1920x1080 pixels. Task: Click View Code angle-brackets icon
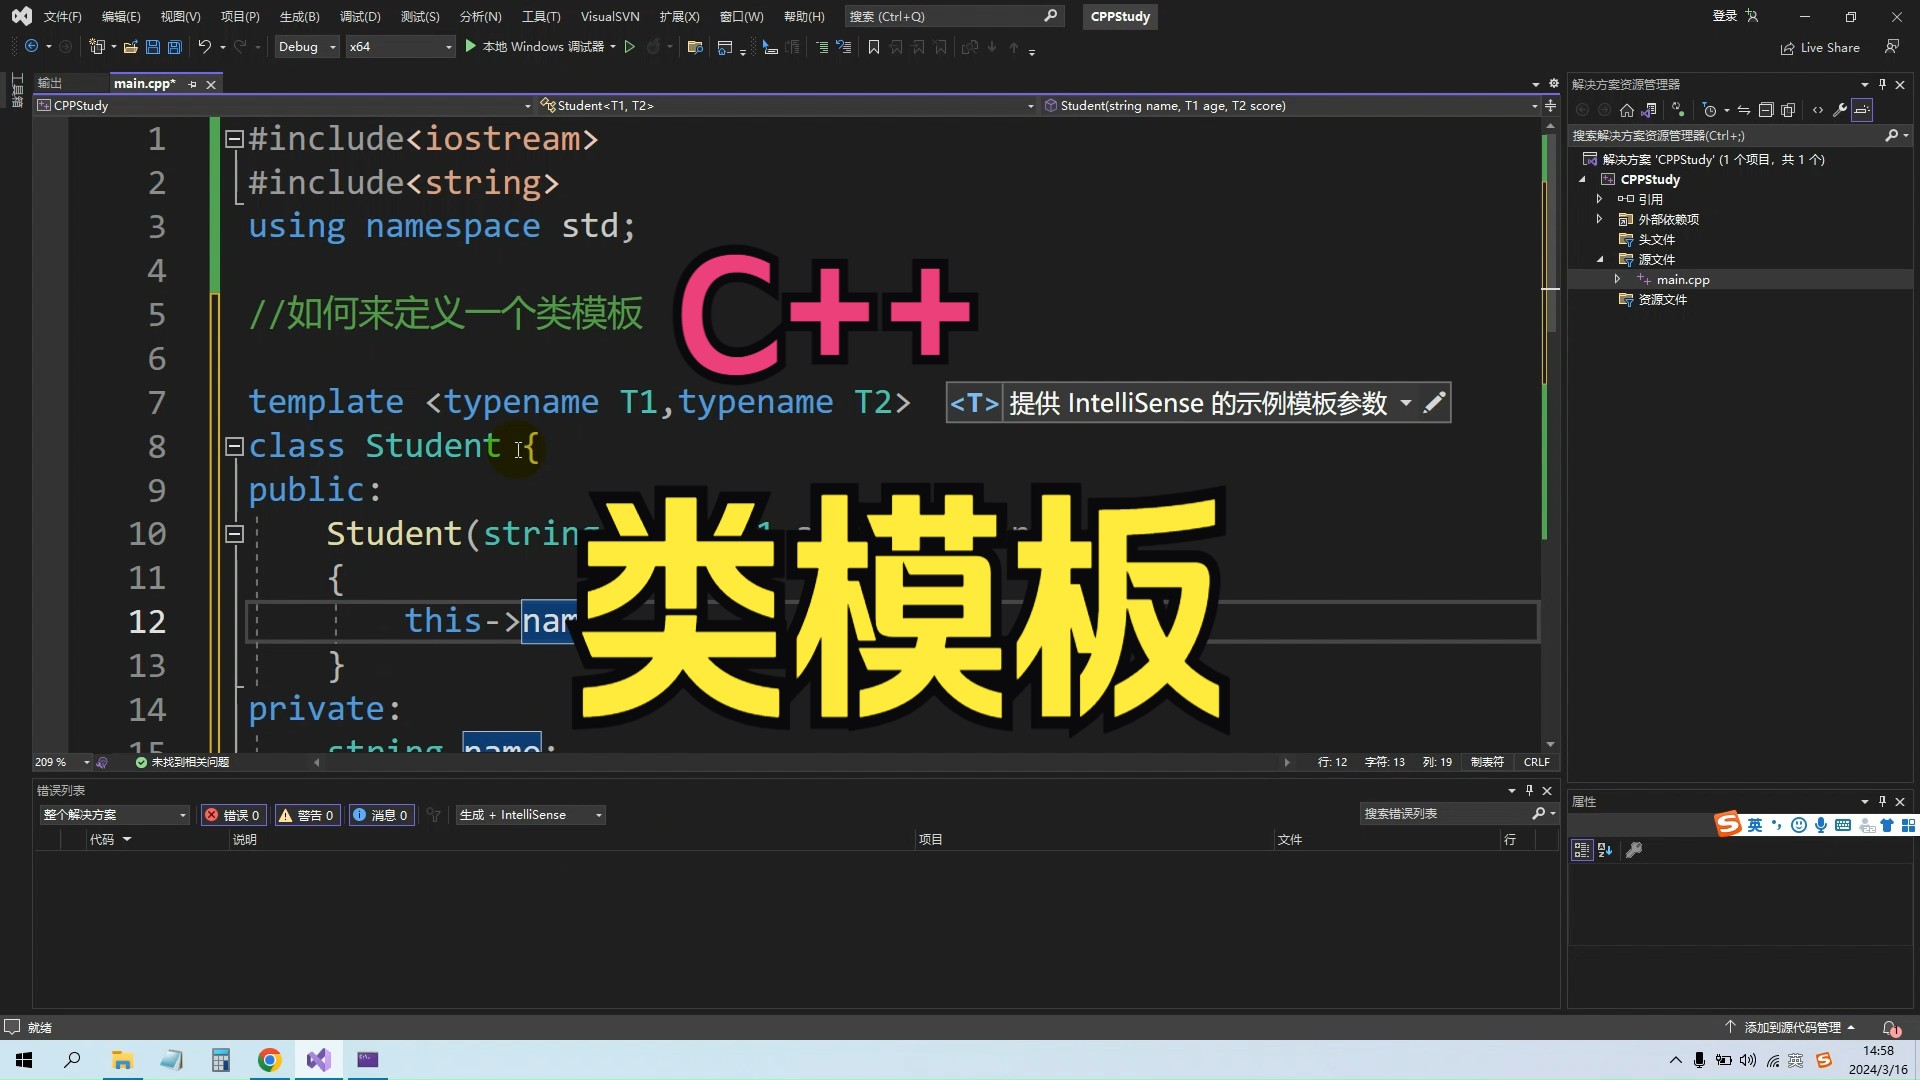(1817, 110)
